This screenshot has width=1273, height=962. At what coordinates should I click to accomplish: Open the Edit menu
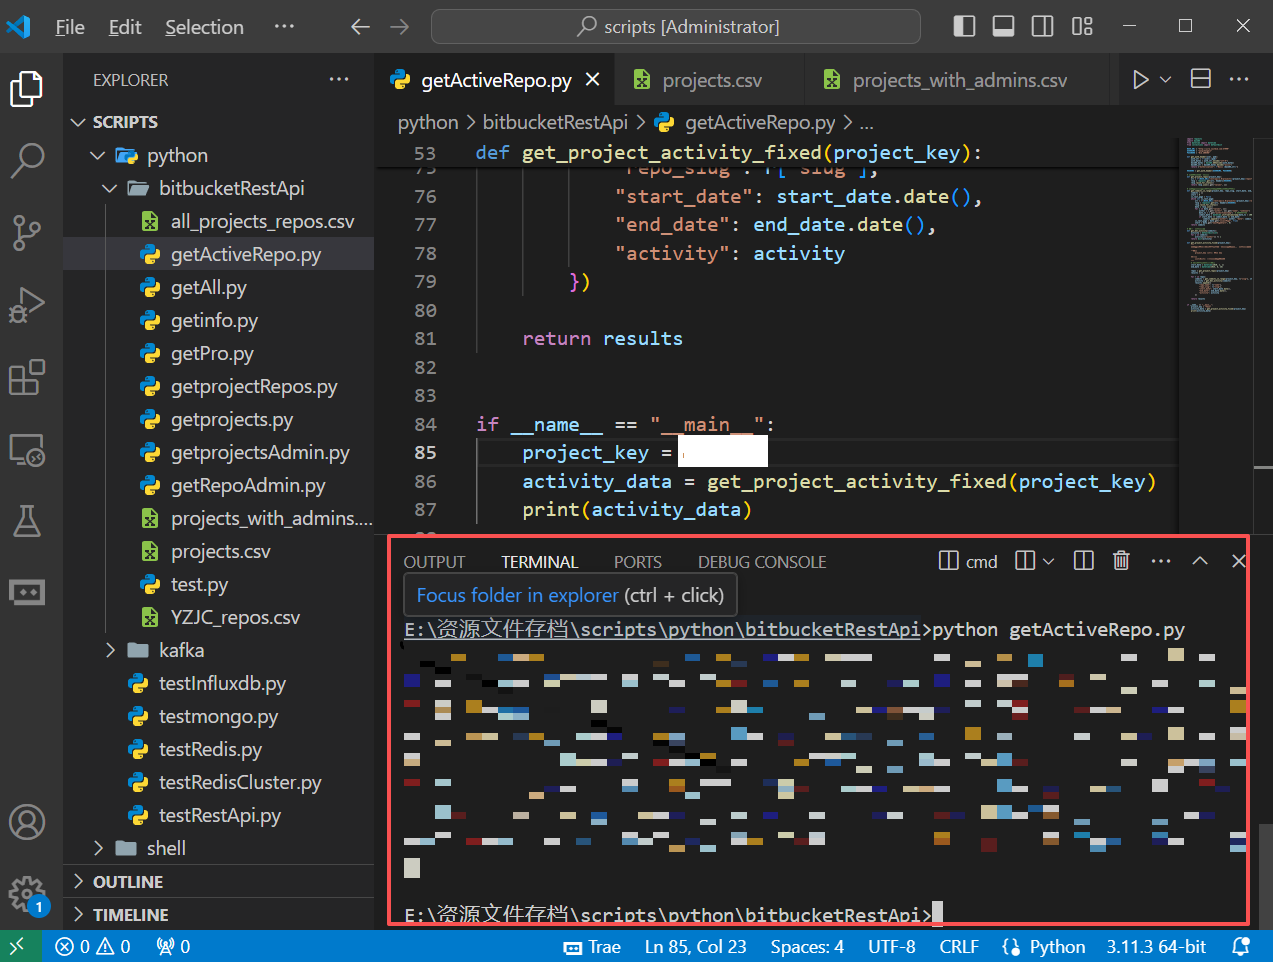pos(125,27)
